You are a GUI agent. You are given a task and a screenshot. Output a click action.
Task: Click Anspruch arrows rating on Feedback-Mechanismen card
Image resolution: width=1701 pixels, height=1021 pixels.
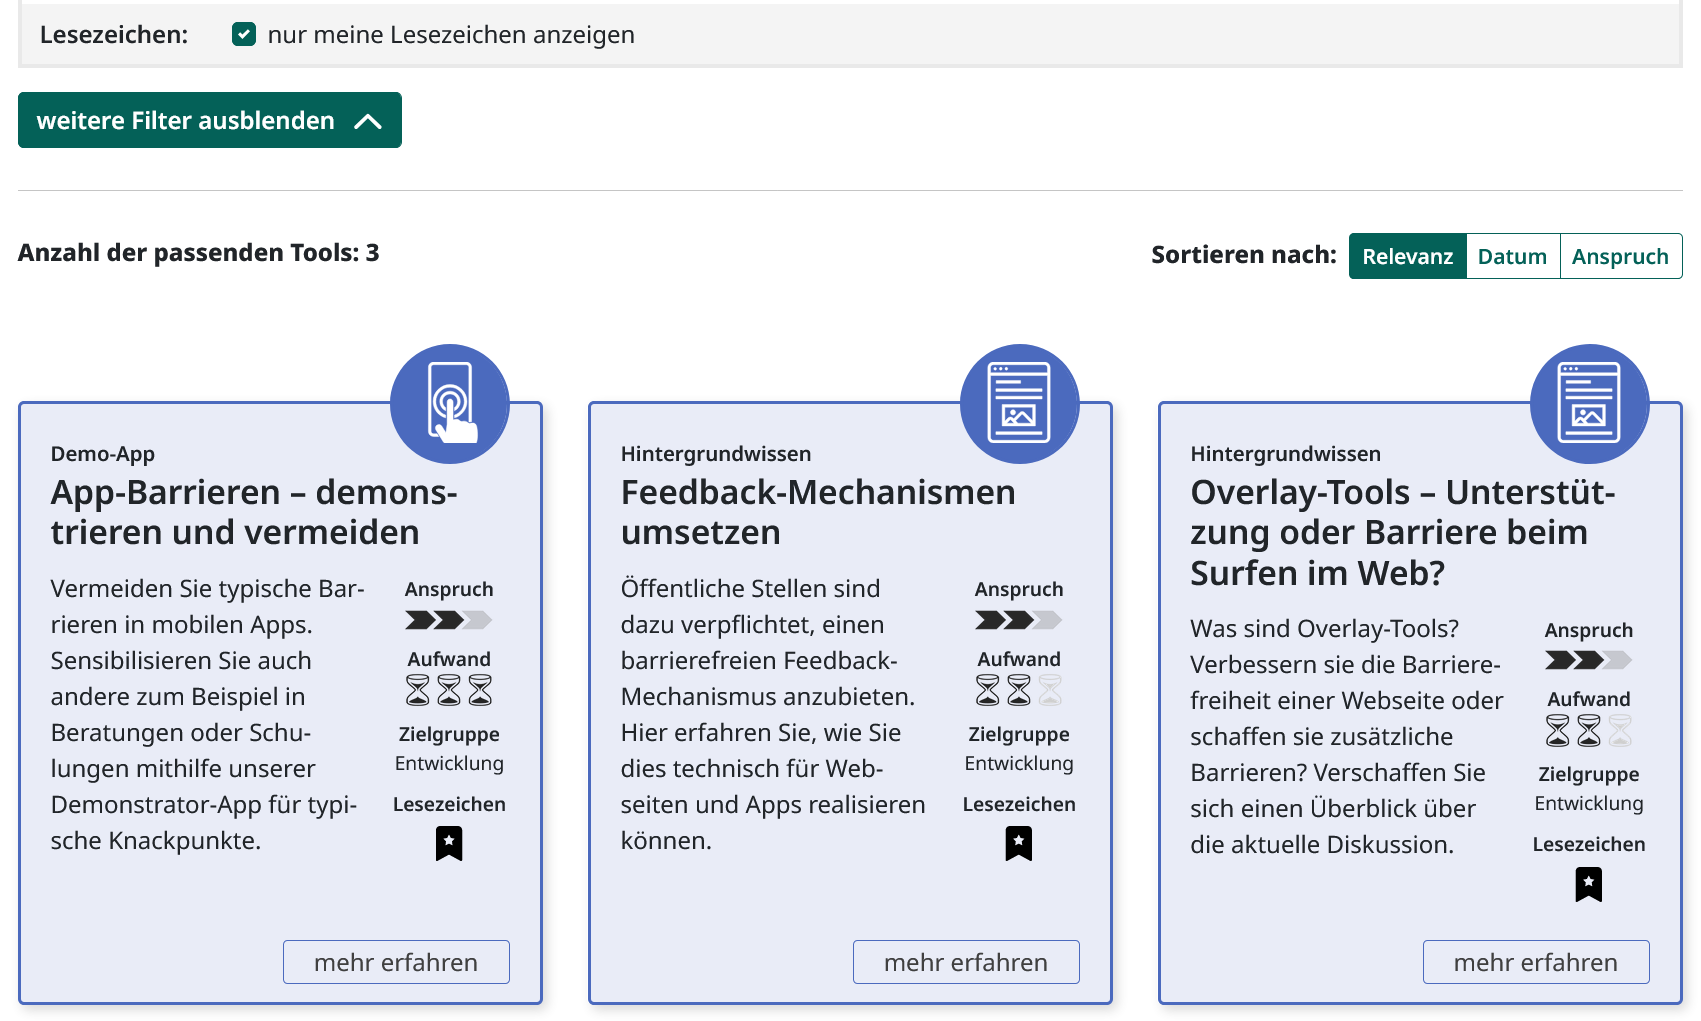pos(1019,620)
